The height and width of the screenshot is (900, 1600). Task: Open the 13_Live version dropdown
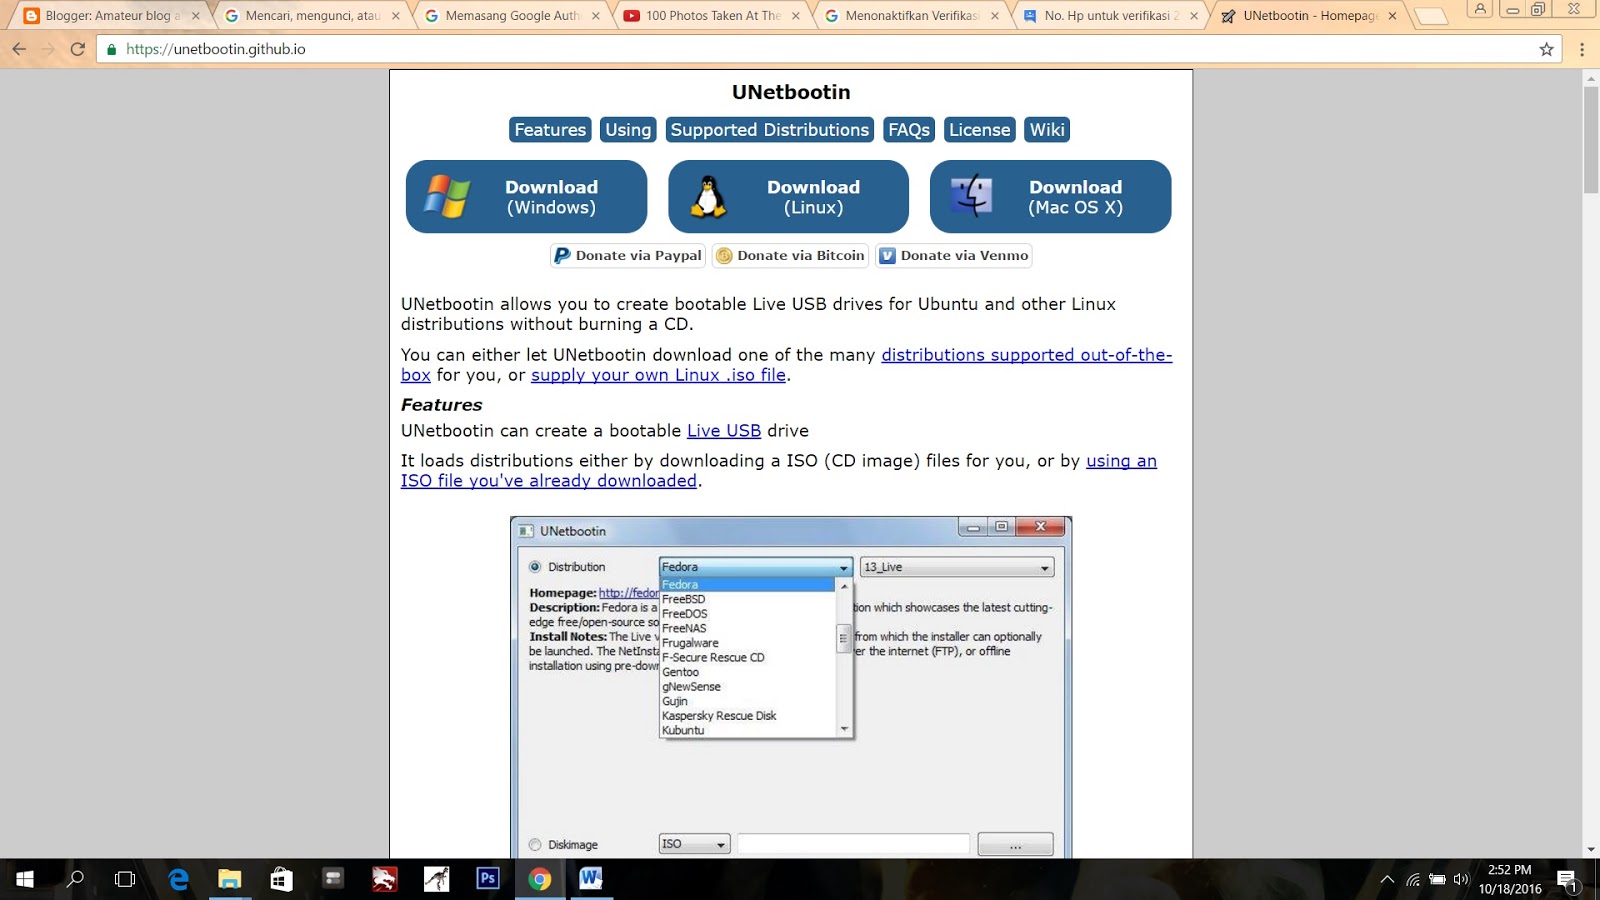point(957,567)
